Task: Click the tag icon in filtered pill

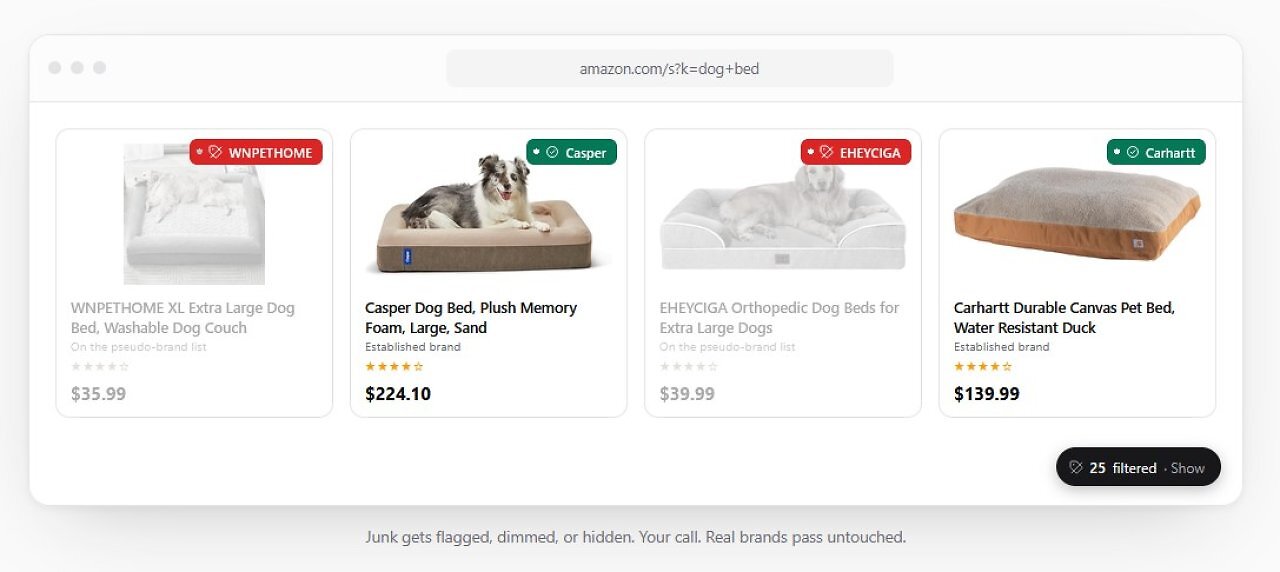Action: tap(1076, 467)
